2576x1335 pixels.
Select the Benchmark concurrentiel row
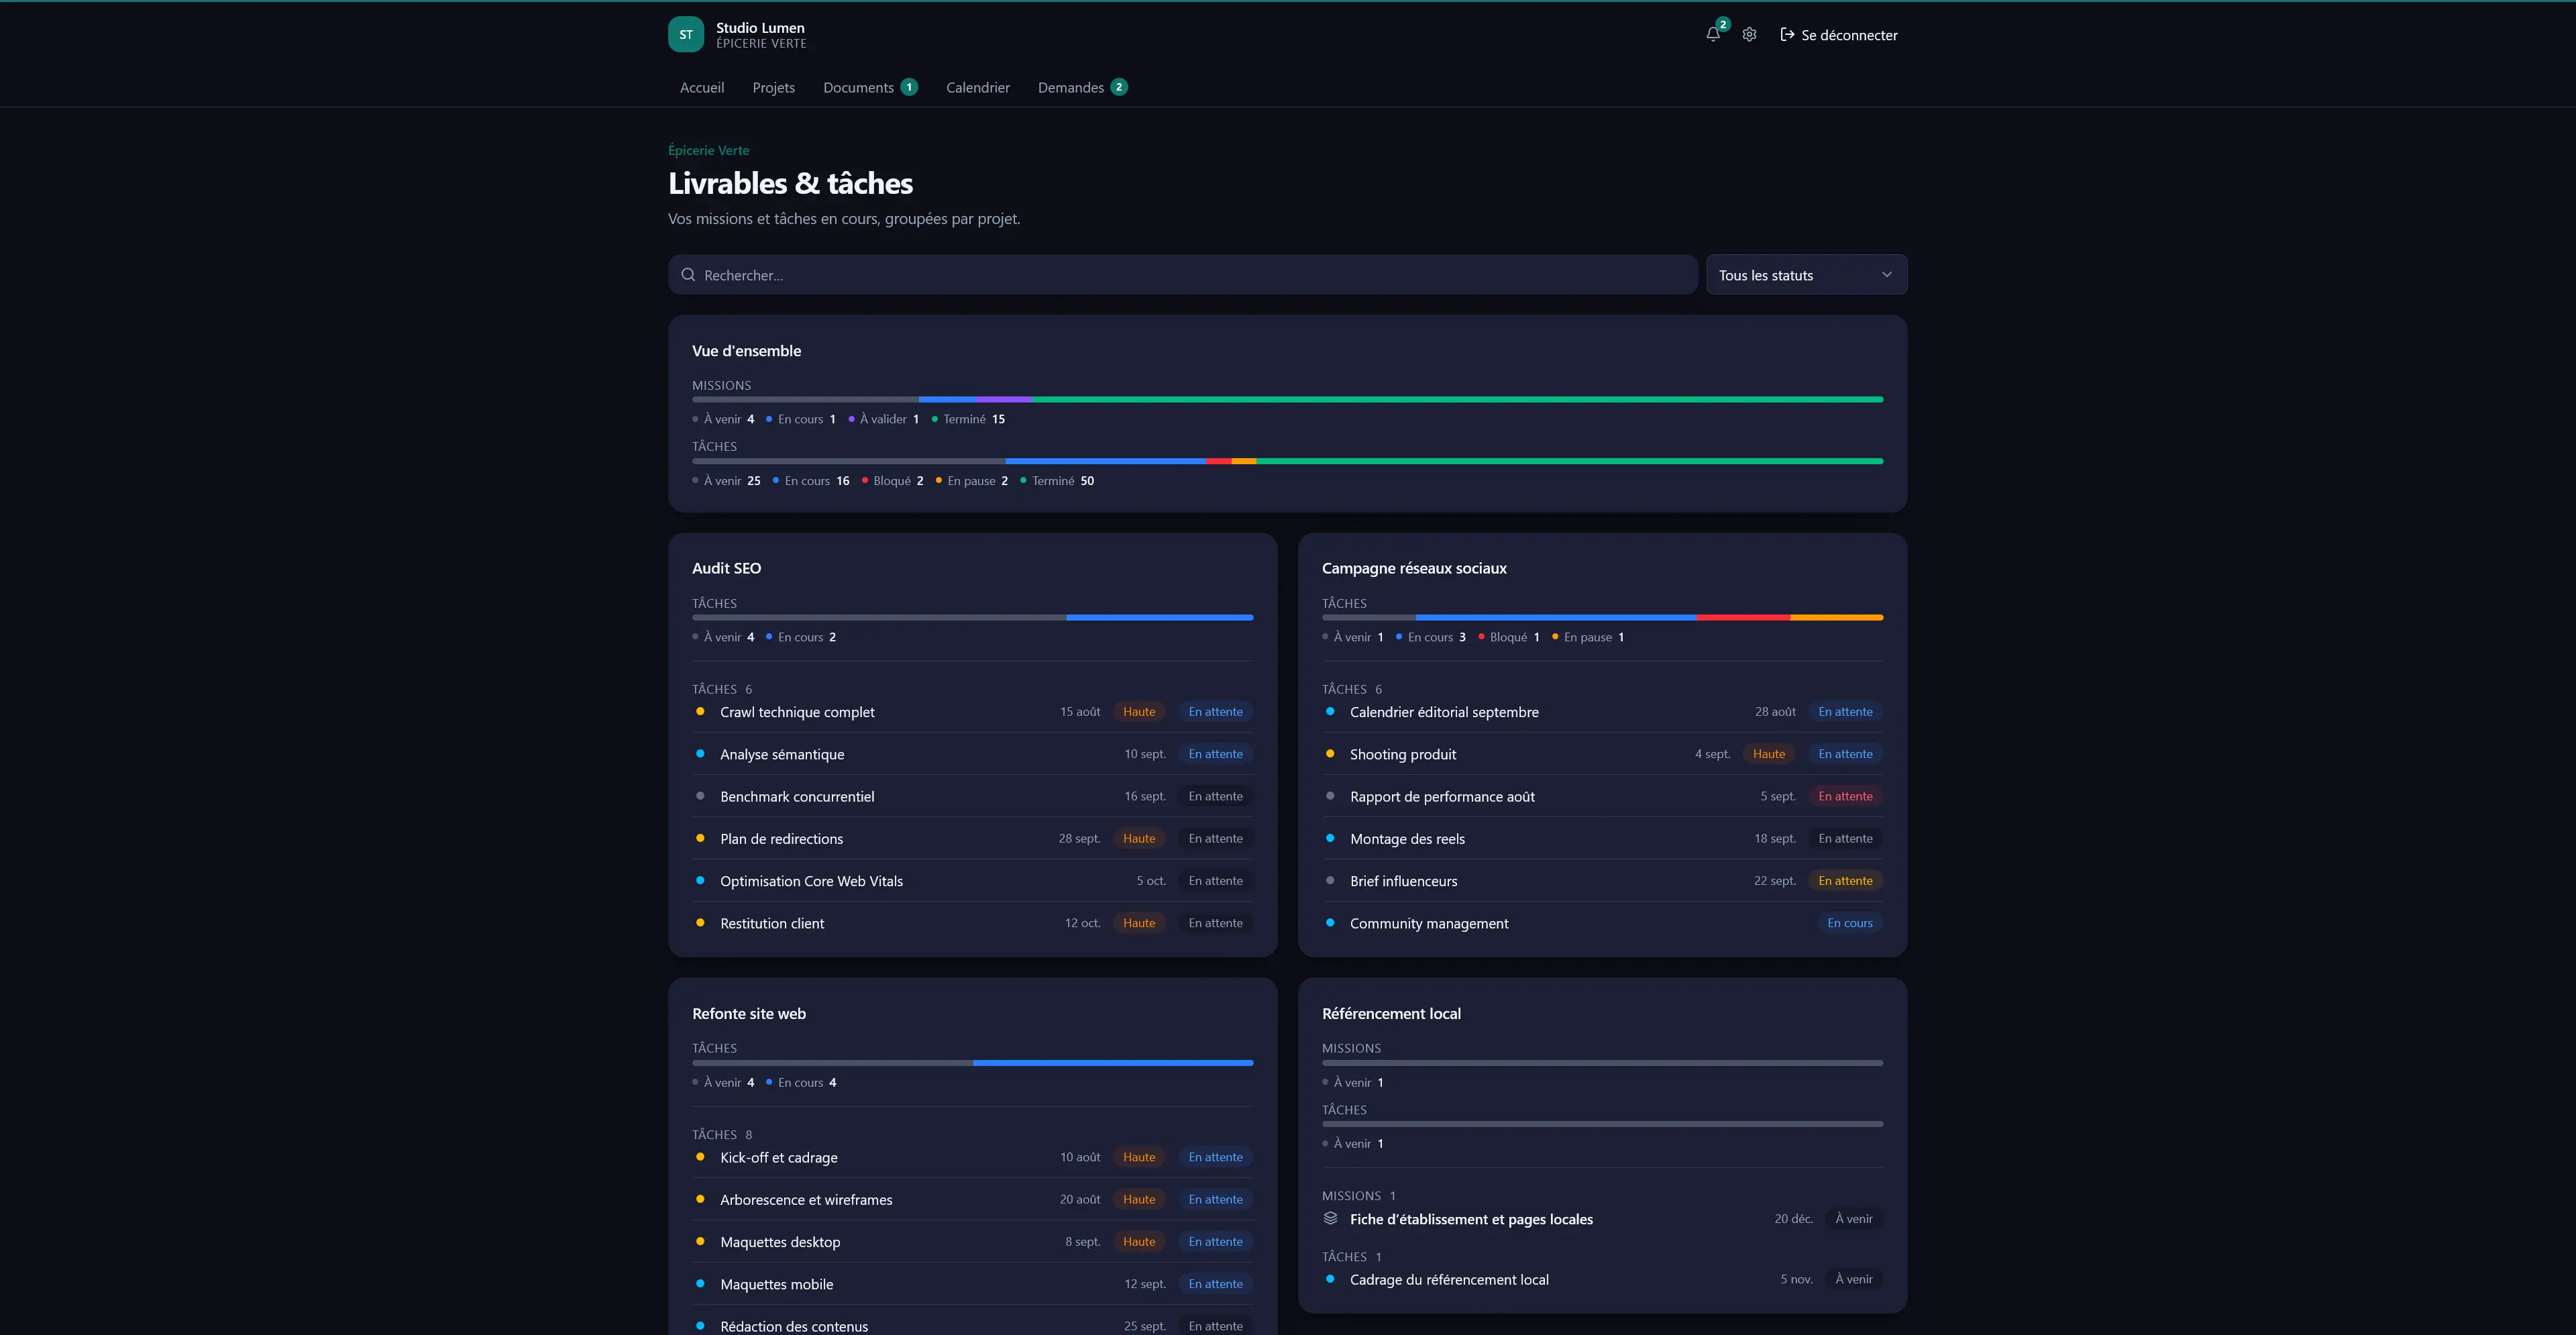[x=972, y=796]
